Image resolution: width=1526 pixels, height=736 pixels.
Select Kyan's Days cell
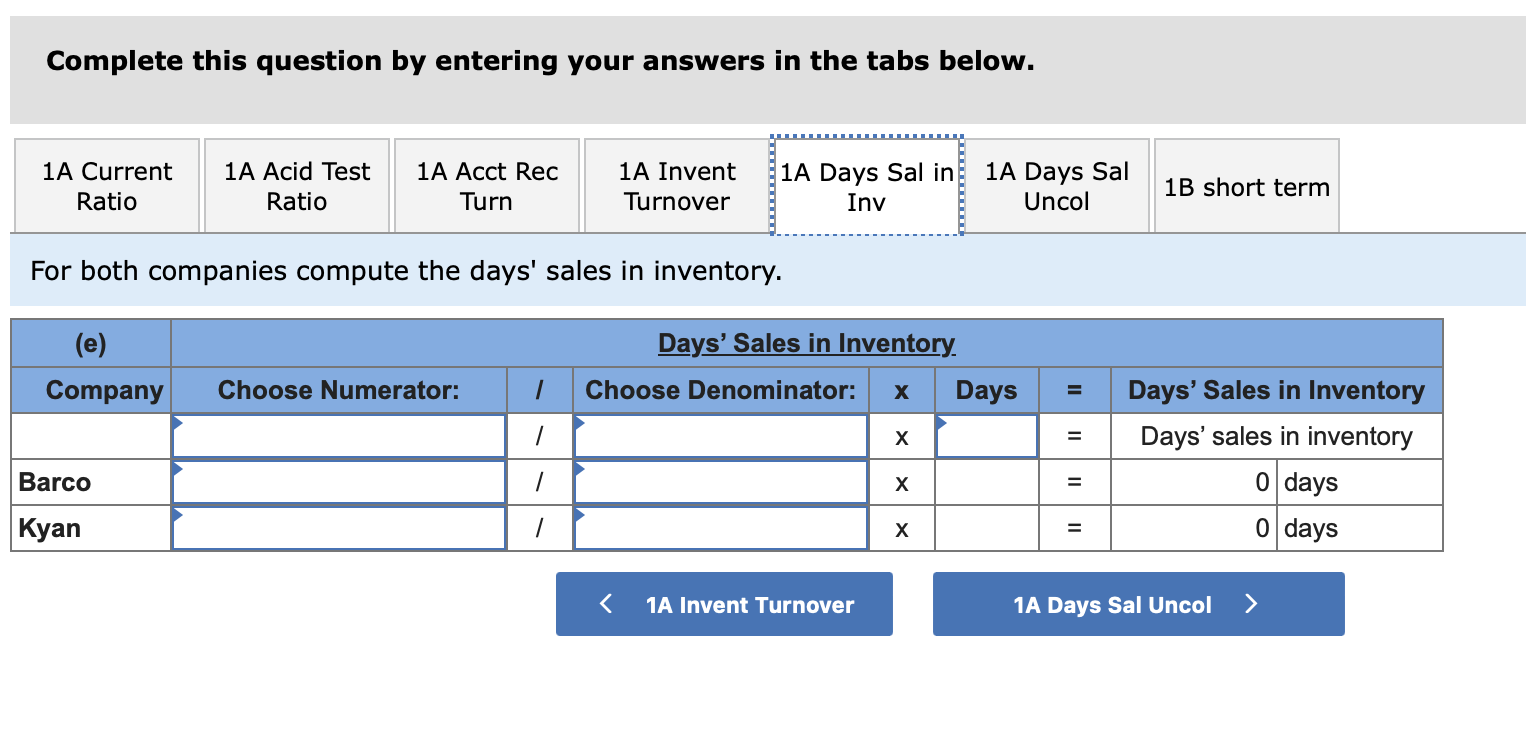(986, 527)
